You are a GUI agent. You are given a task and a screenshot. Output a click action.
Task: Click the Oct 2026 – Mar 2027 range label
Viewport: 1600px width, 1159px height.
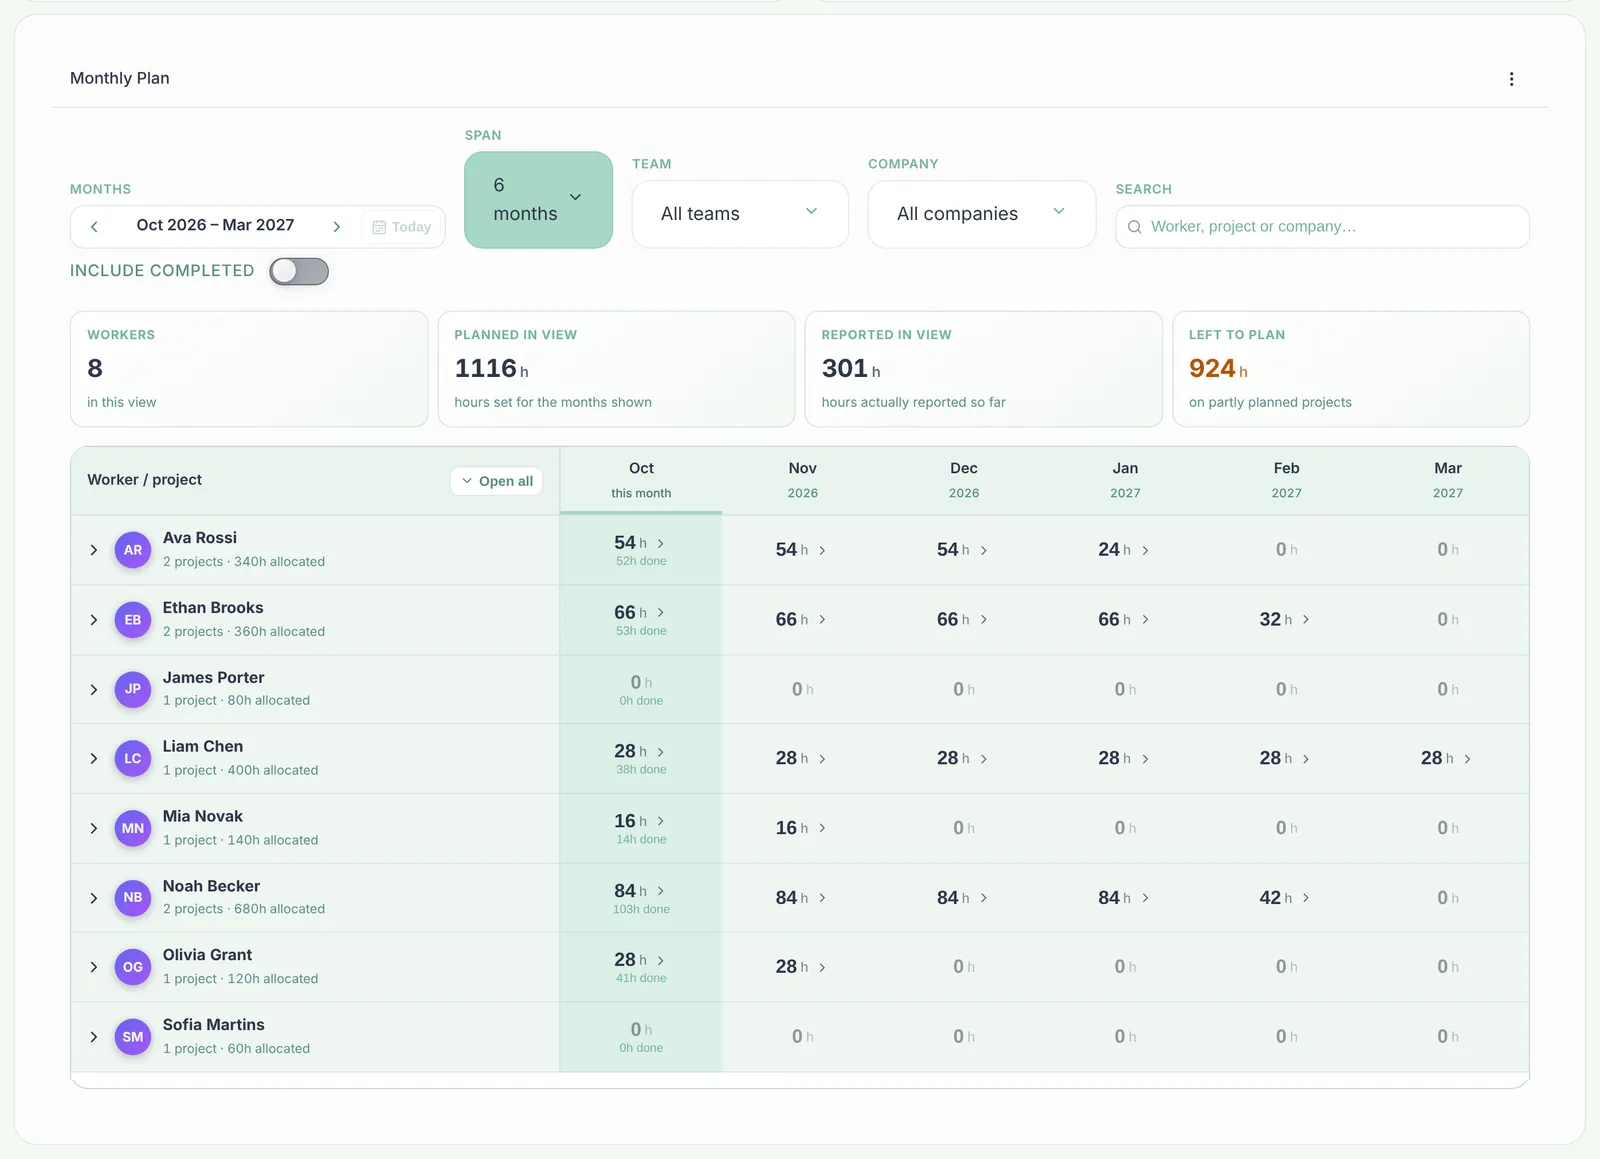click(215, 225)
